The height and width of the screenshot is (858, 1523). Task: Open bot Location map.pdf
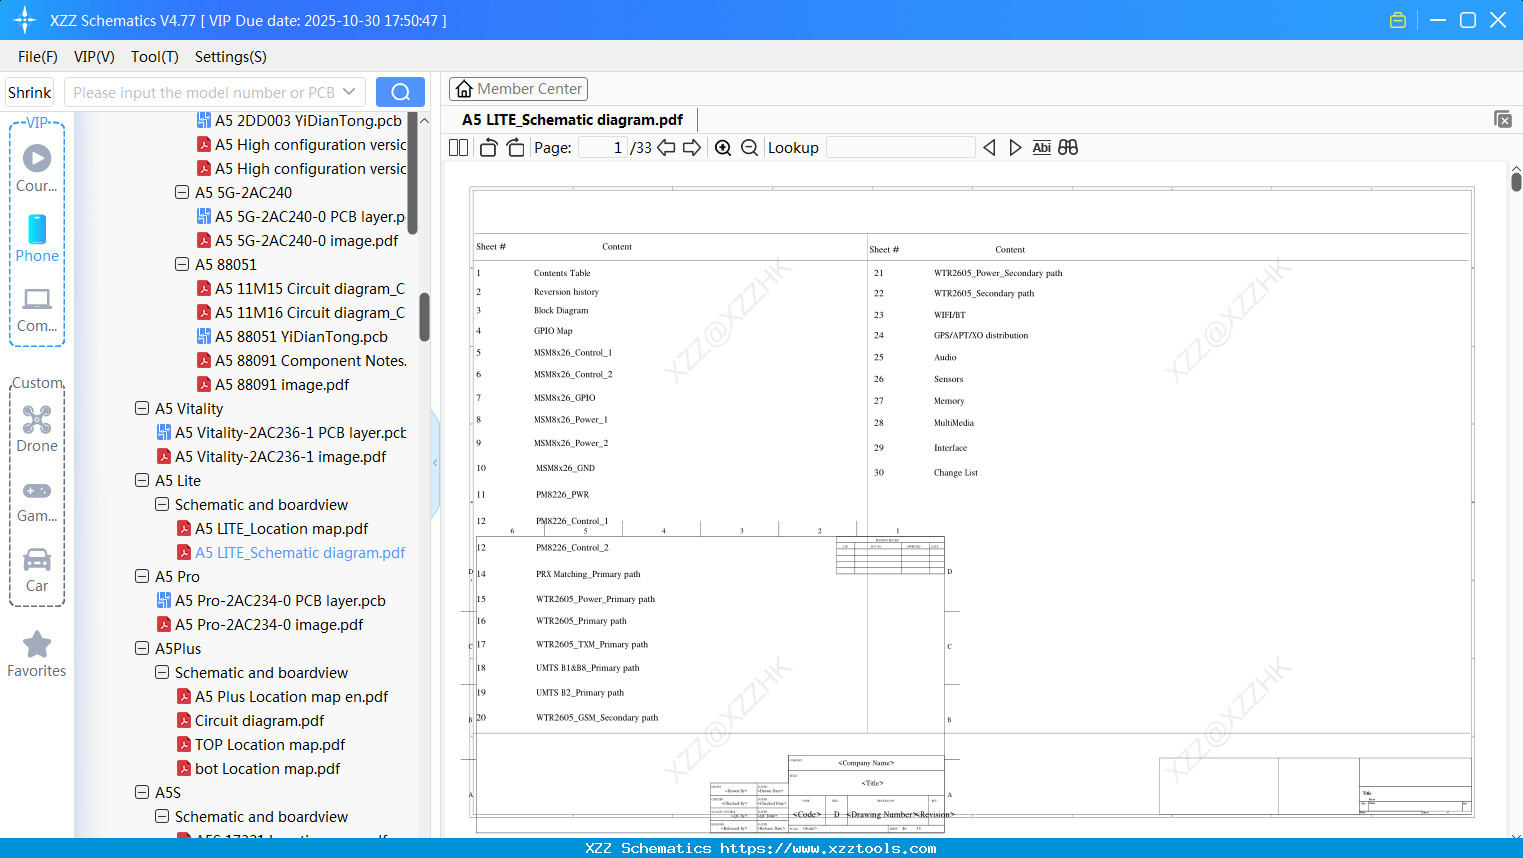[x=258, y=769]
